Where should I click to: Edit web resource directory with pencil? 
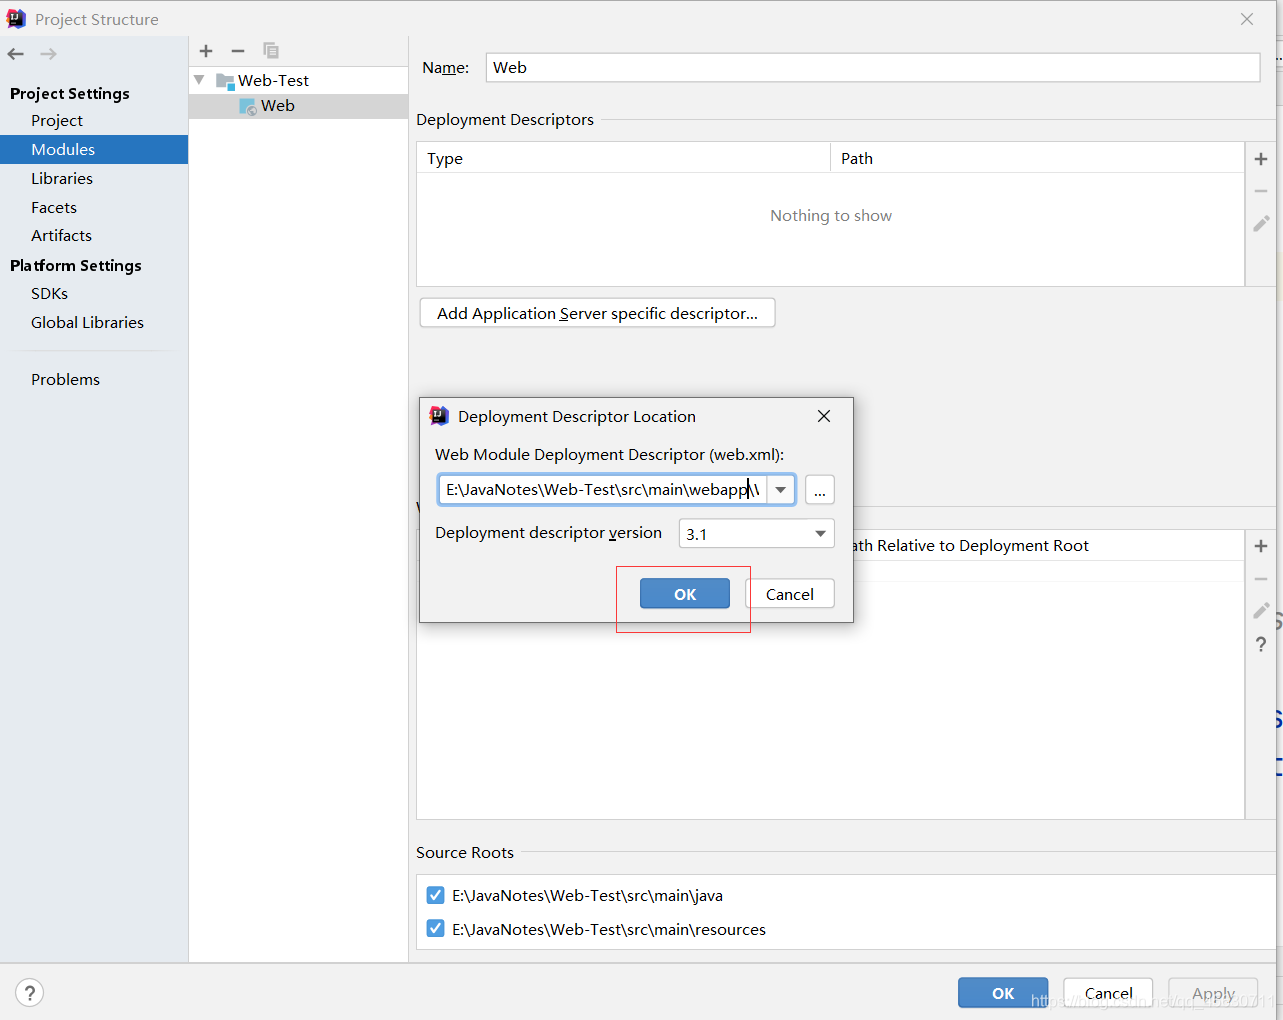click(x=1261, y=610)
